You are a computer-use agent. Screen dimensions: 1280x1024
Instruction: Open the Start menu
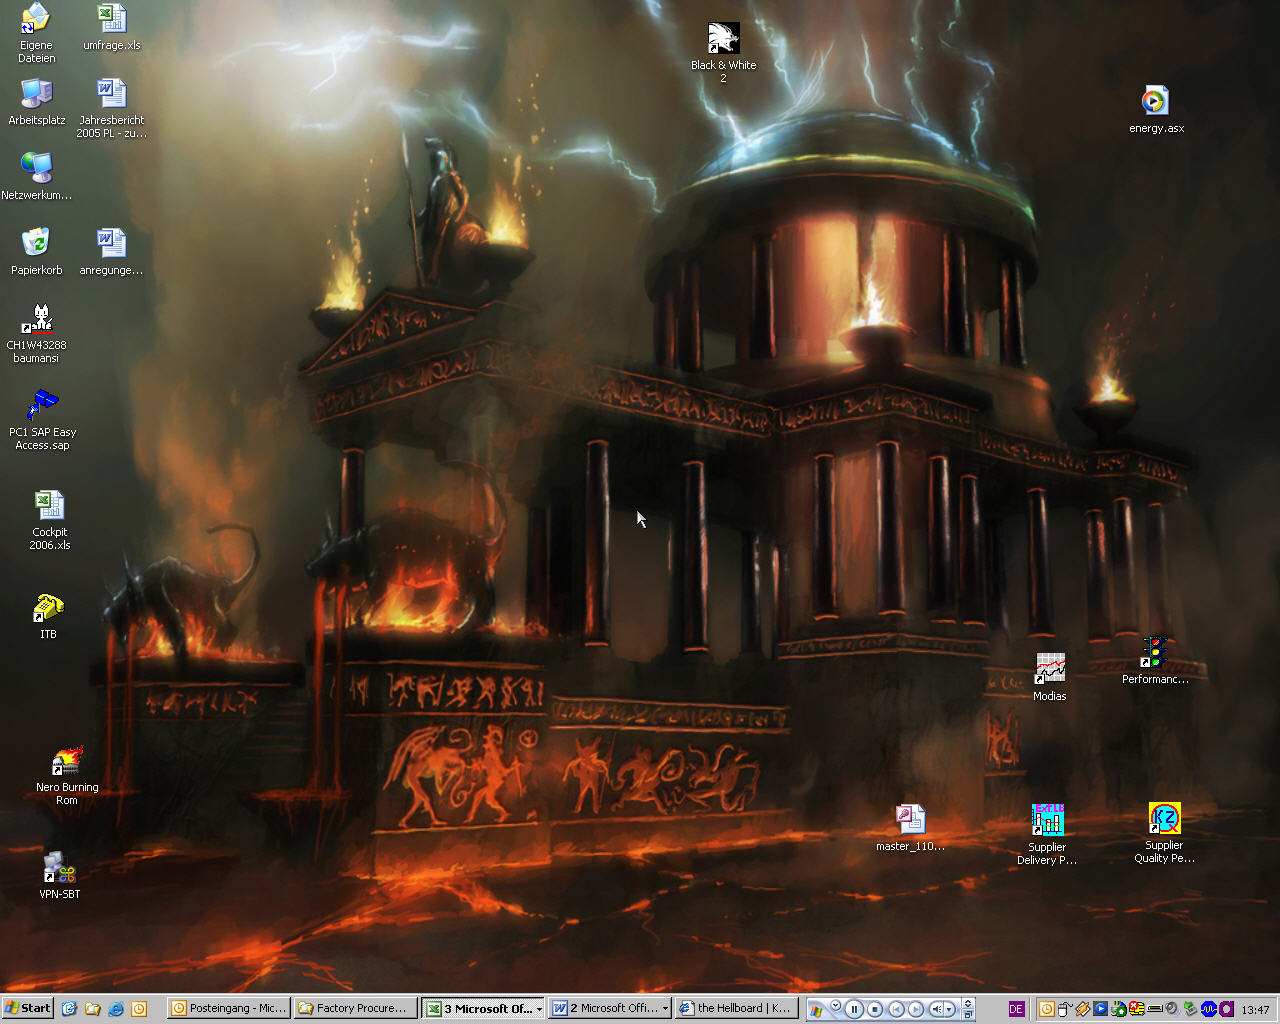[x=27, y=1009]
